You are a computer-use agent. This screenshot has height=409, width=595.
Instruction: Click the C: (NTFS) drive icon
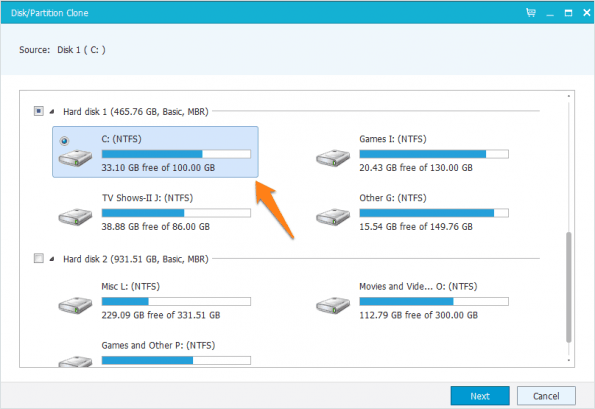(x=75, y=158)
